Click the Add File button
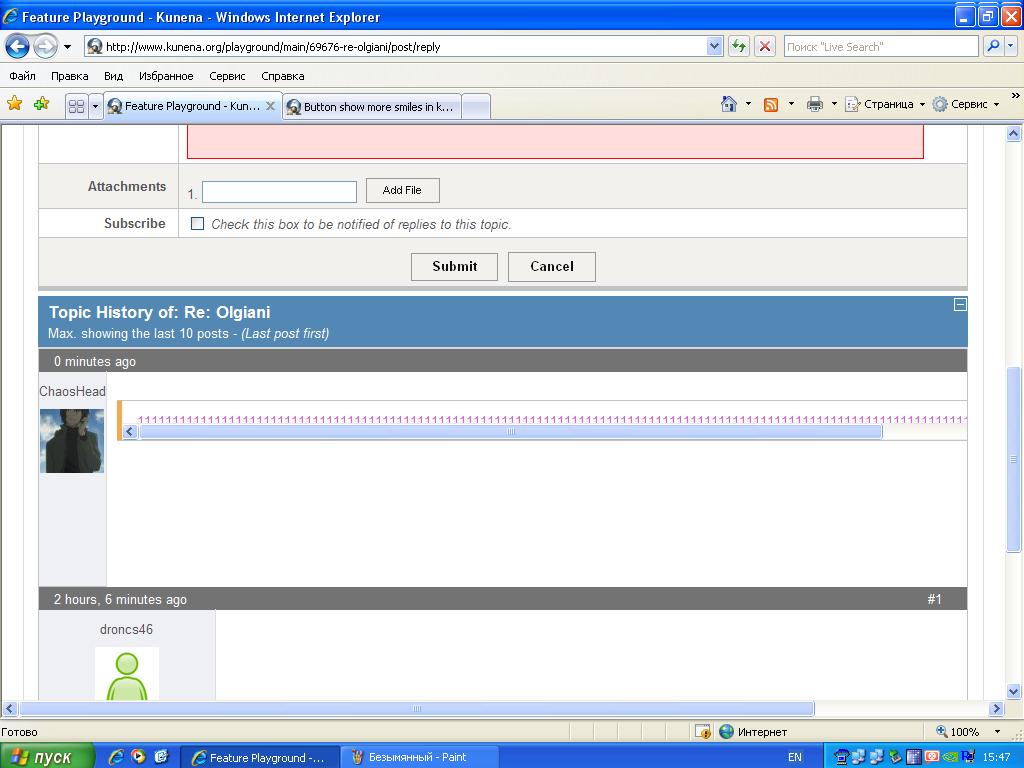Image resolution: width=1024 pixels, height=768 pixels. (x=402, y=190)
